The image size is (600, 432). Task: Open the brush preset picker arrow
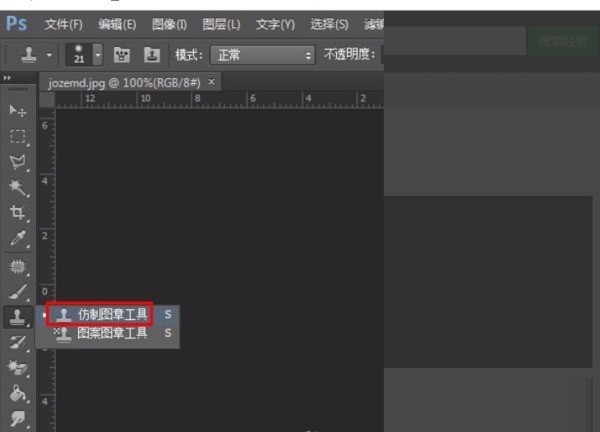point(98,55)
